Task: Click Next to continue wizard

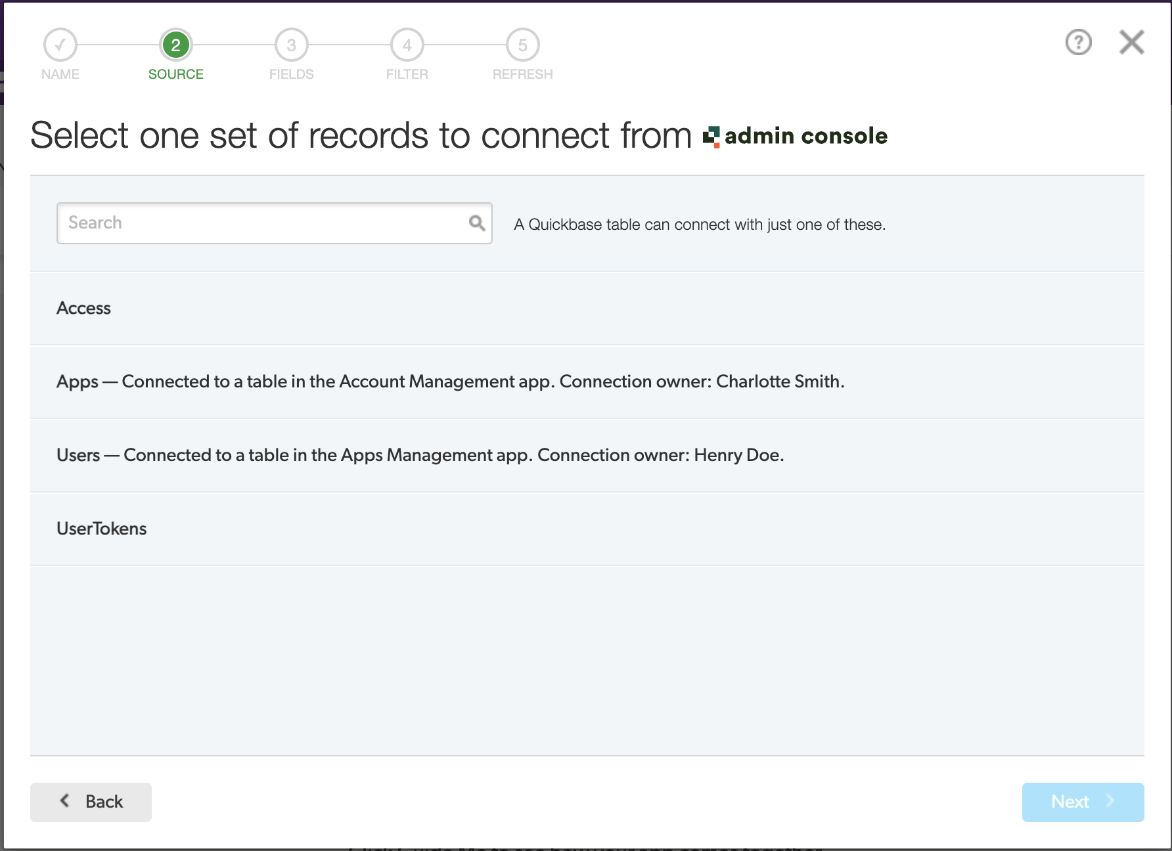Action: coord(1082,802)
